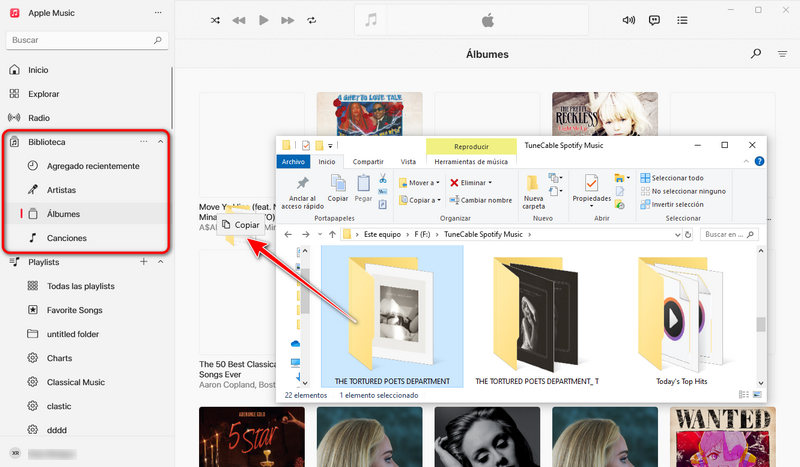This screenshot has height=467, width=800.
Task: Refresh the Explorer folder view
Action: (688, 235)
